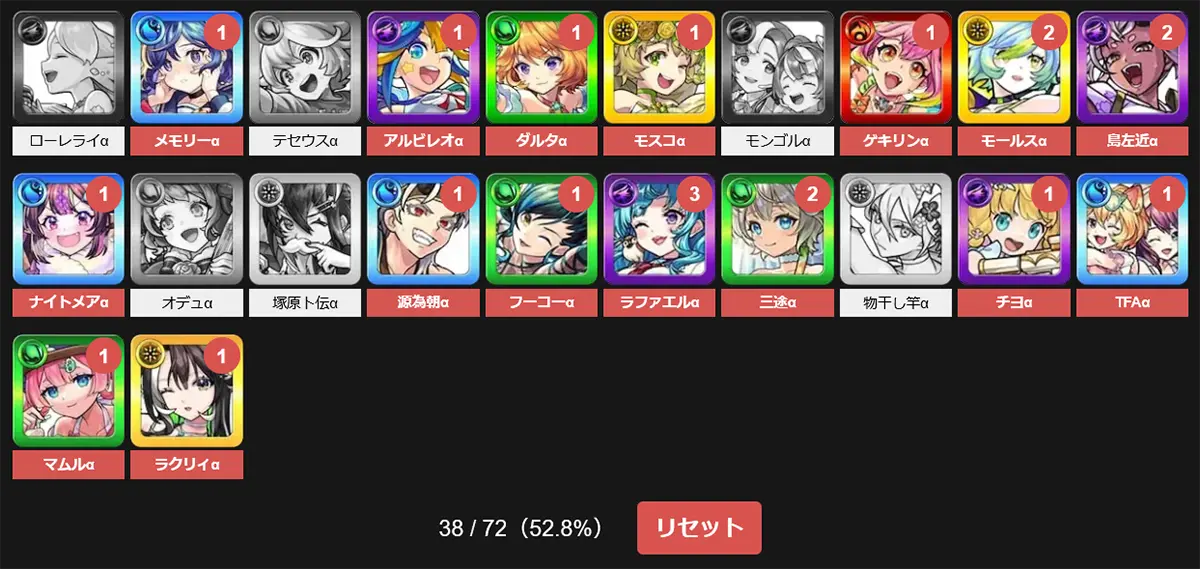
Task: Select the grayed-out 塚原卜伝α icon
Action: 305,229
